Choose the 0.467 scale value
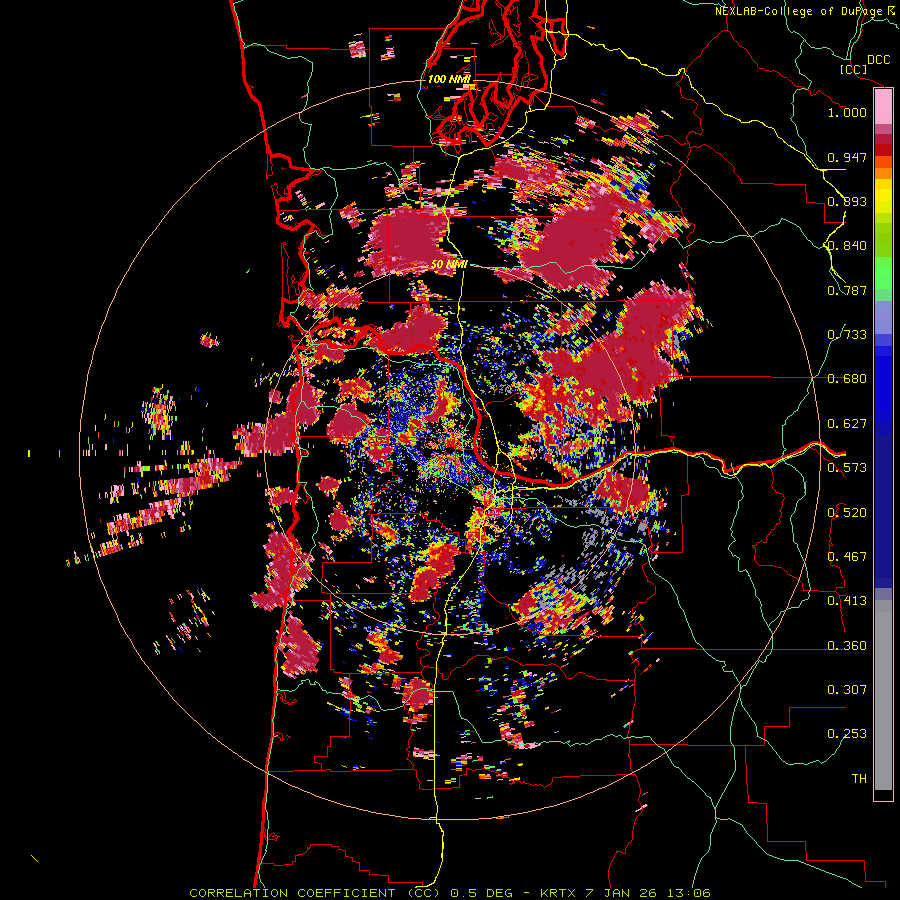 847,557
